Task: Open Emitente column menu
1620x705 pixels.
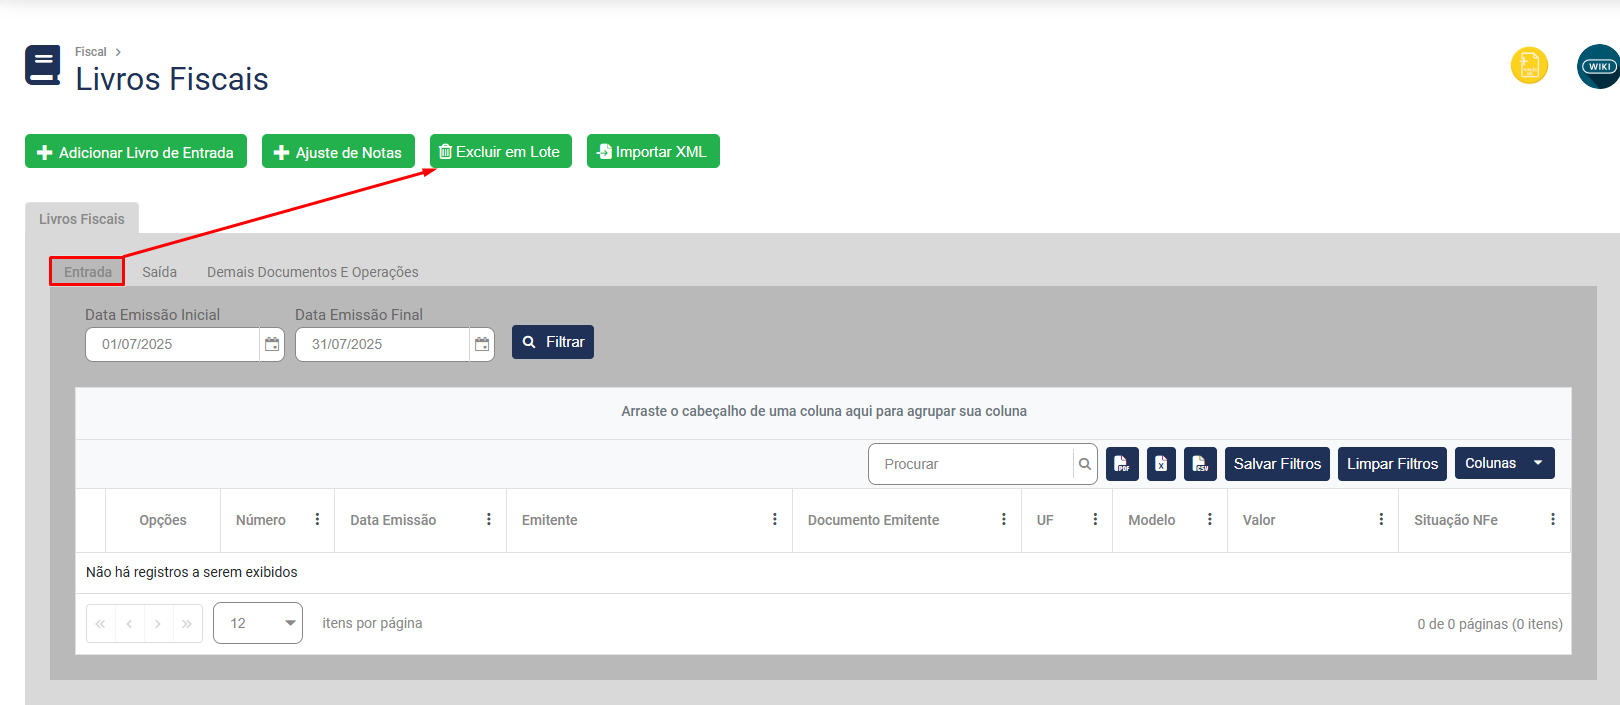Action: [x=775, y=519]
